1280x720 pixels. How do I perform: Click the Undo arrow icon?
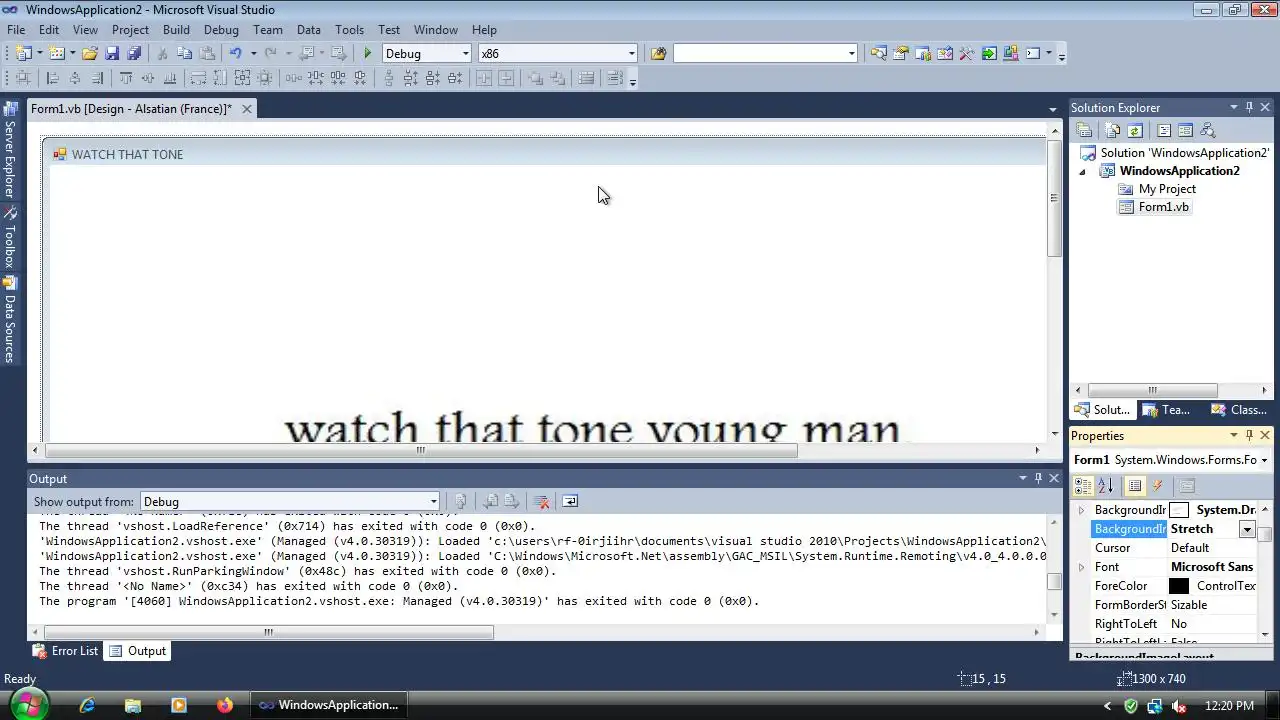click(x=236, y=53)
